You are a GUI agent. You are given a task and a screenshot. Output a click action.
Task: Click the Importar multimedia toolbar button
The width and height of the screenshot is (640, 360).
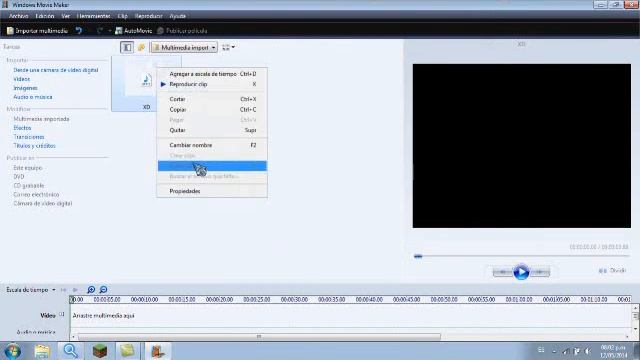tap(37, 31)
